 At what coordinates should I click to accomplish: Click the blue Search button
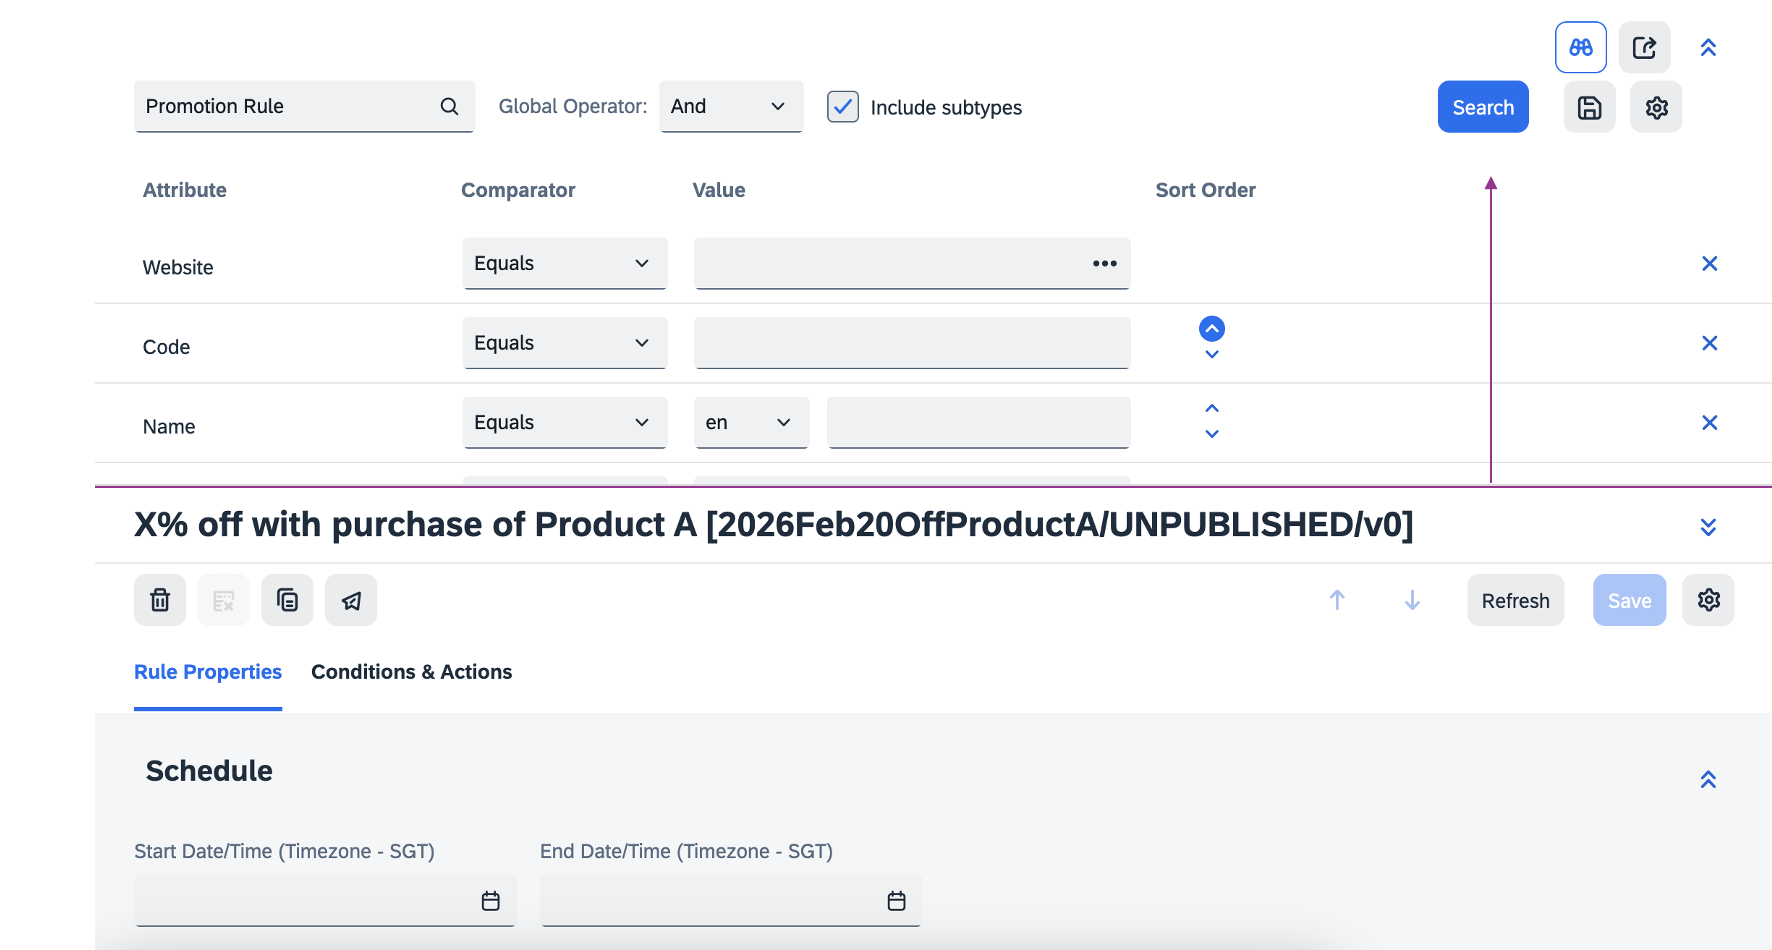(1482, 107)
